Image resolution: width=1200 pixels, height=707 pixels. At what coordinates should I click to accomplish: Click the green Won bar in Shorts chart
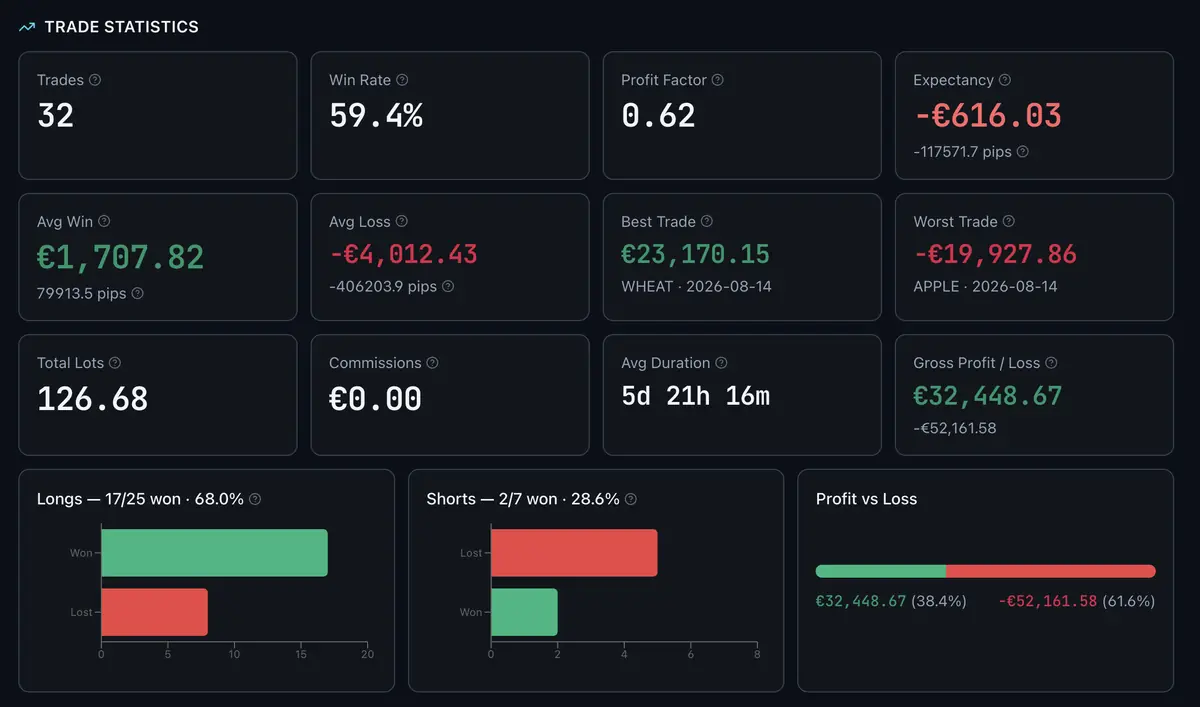click(x=524, y=612)
